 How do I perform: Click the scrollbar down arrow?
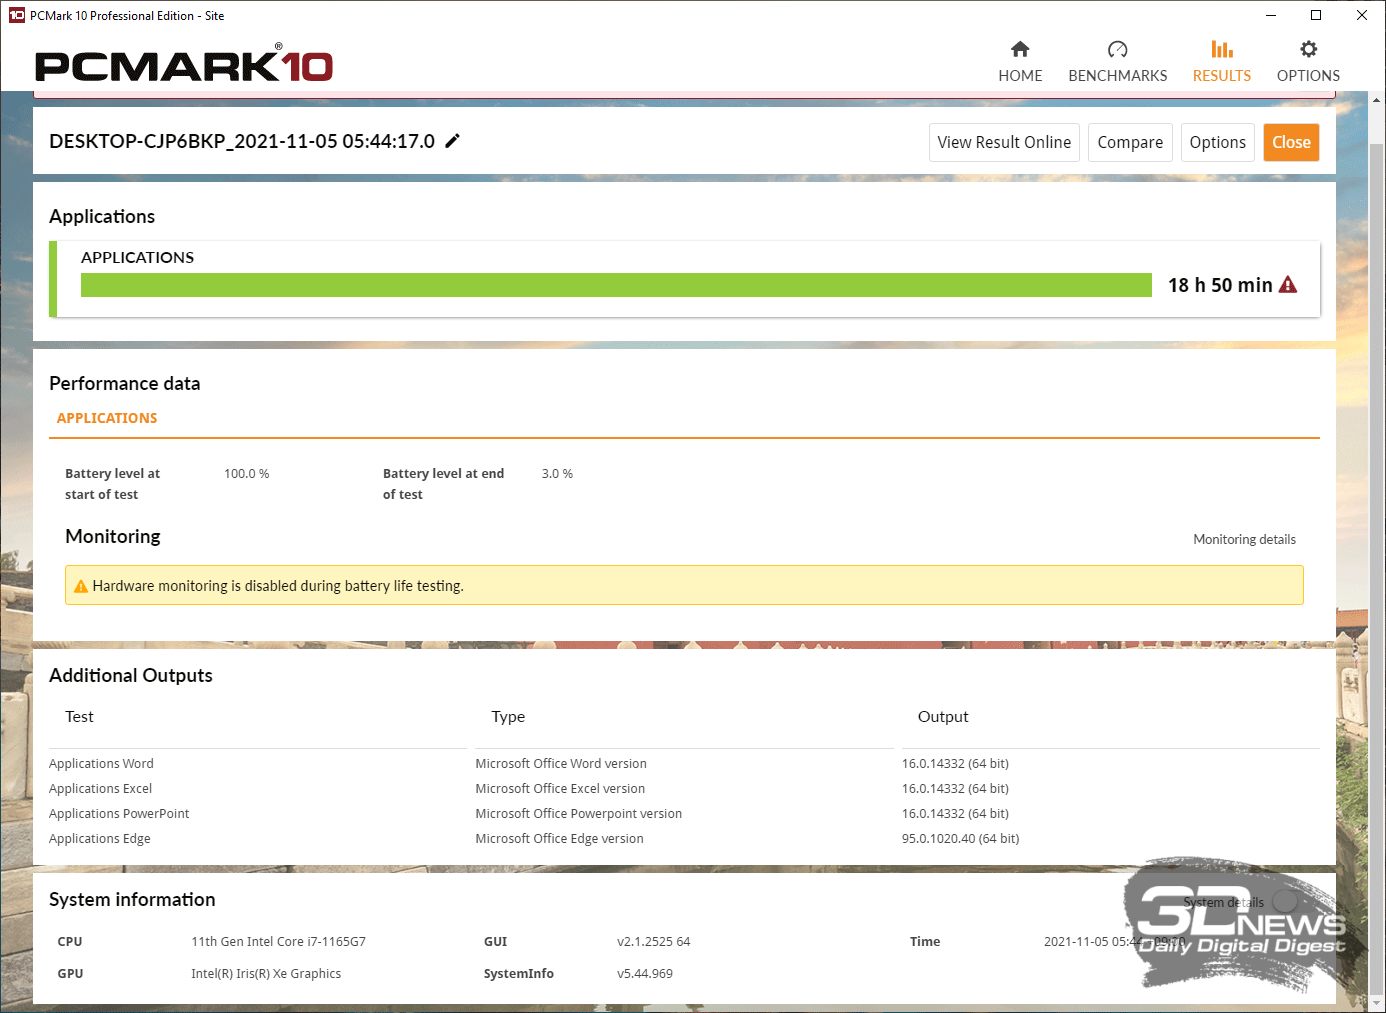(1376, 1002)
